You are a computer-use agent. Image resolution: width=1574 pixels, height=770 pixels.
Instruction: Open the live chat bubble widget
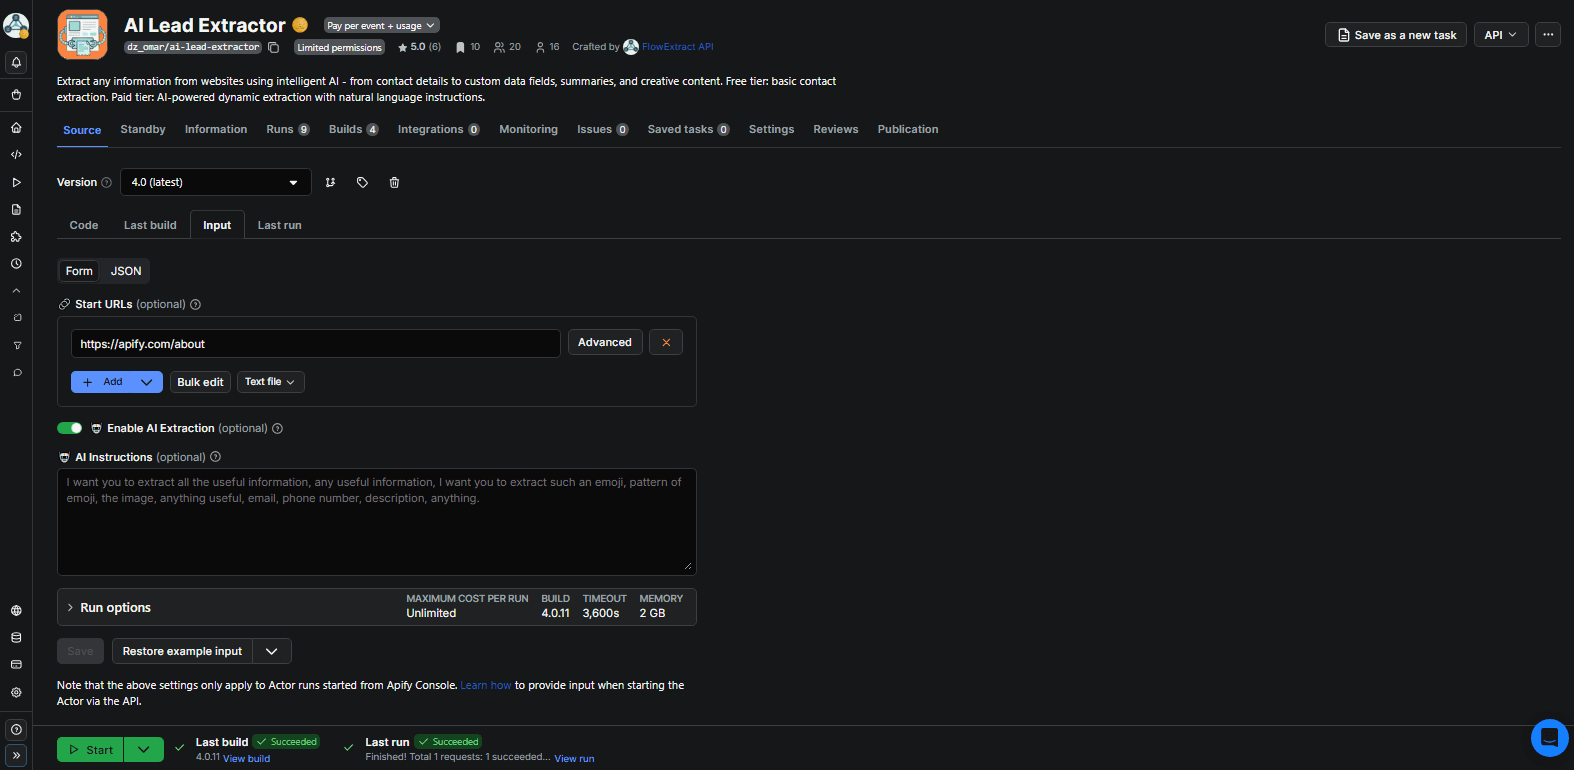coord(1549,738)
